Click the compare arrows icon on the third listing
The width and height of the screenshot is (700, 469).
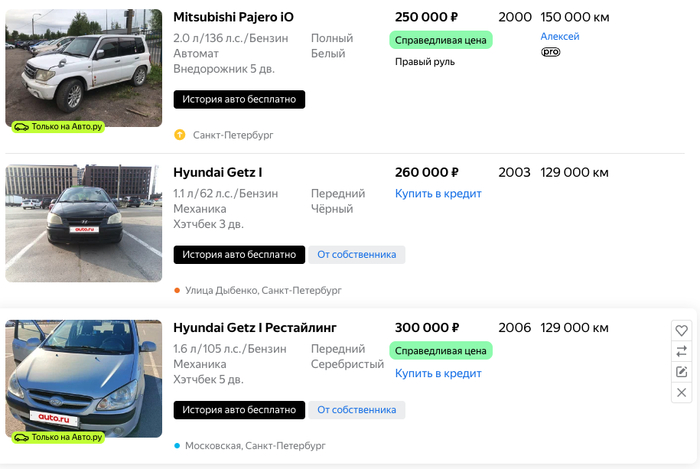(682, 351)
